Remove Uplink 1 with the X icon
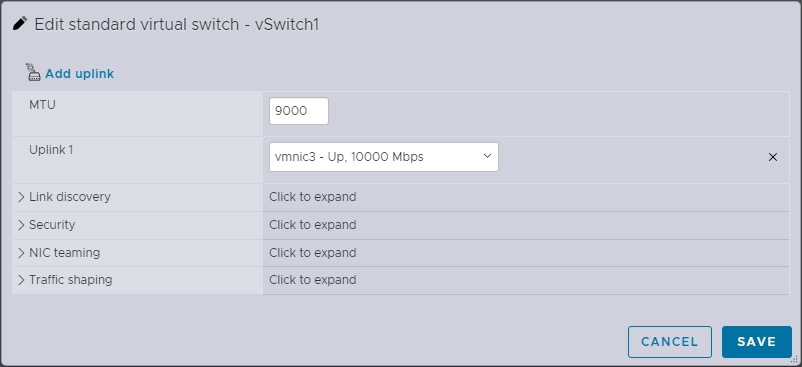The image size is (802, 367). [773, 157]
